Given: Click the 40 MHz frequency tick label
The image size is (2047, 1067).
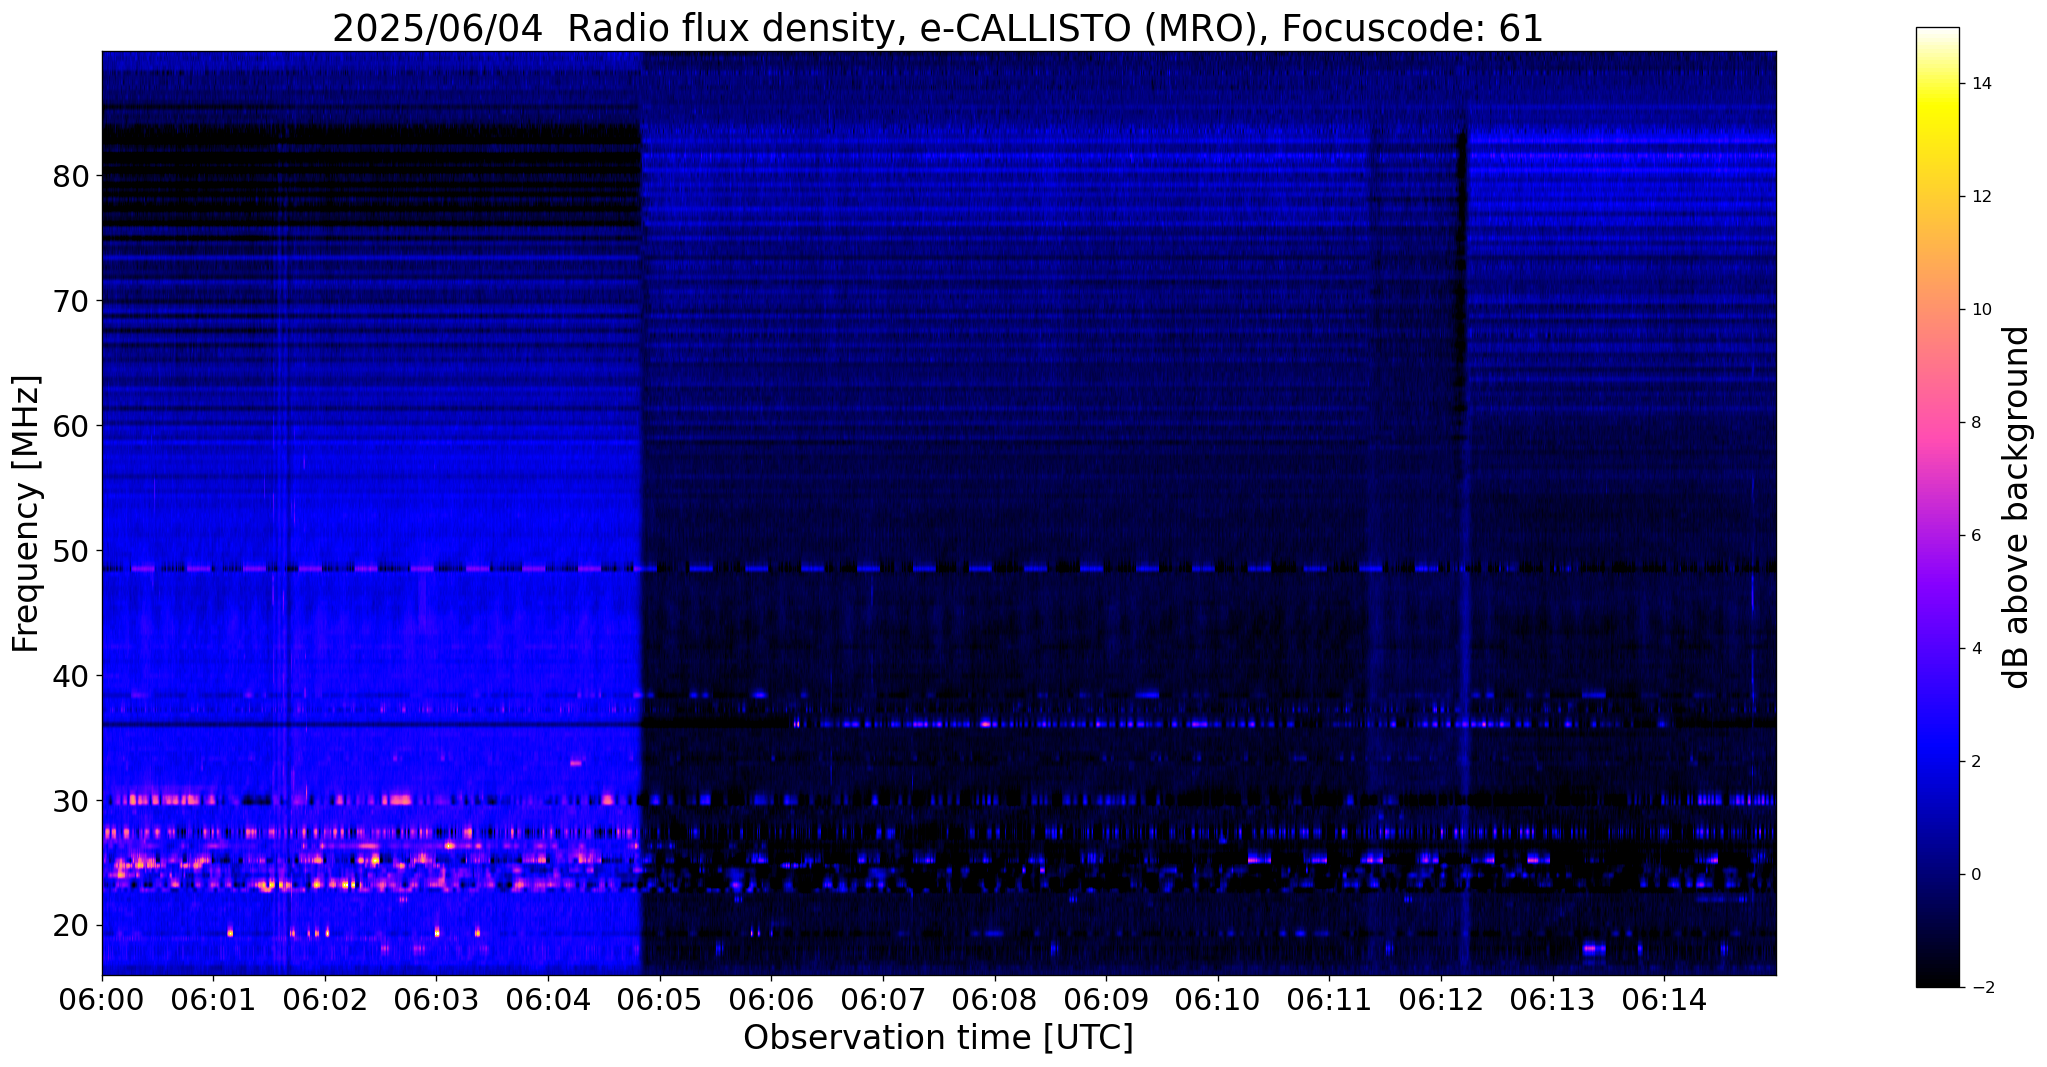Looking at the screenshot, I should 71,676.
